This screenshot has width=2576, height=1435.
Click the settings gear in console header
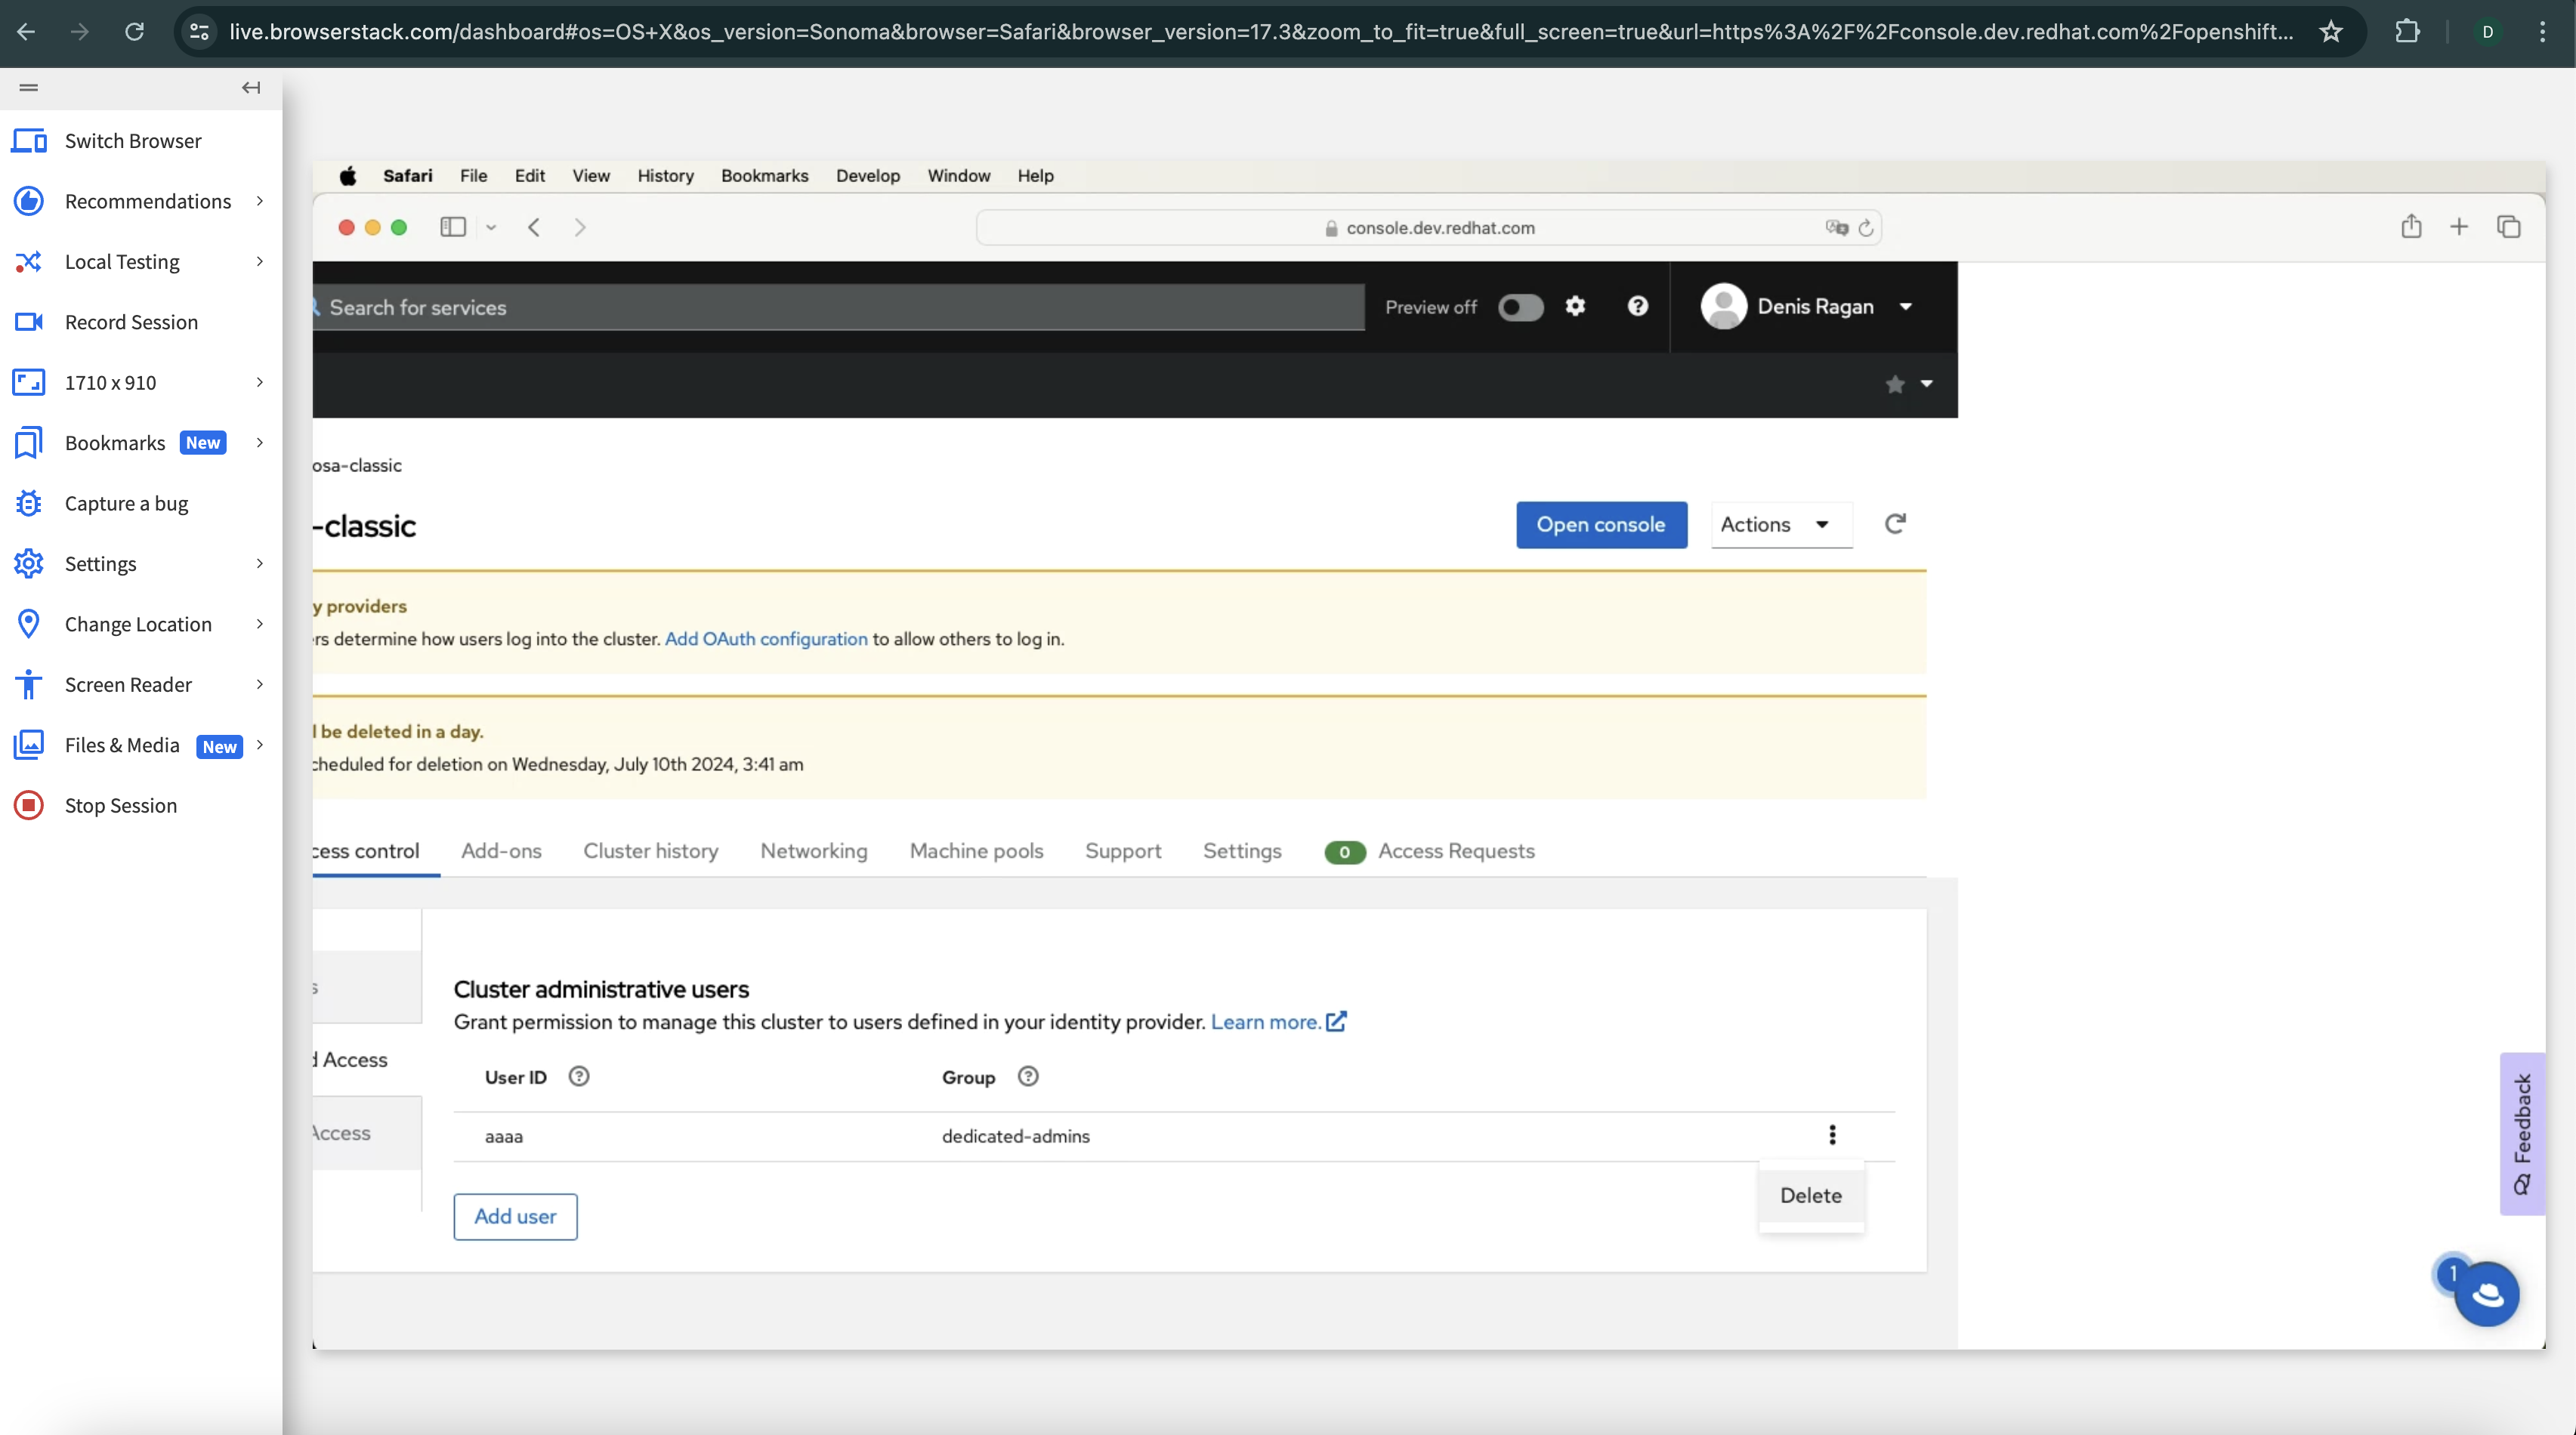click(1575, 306)
